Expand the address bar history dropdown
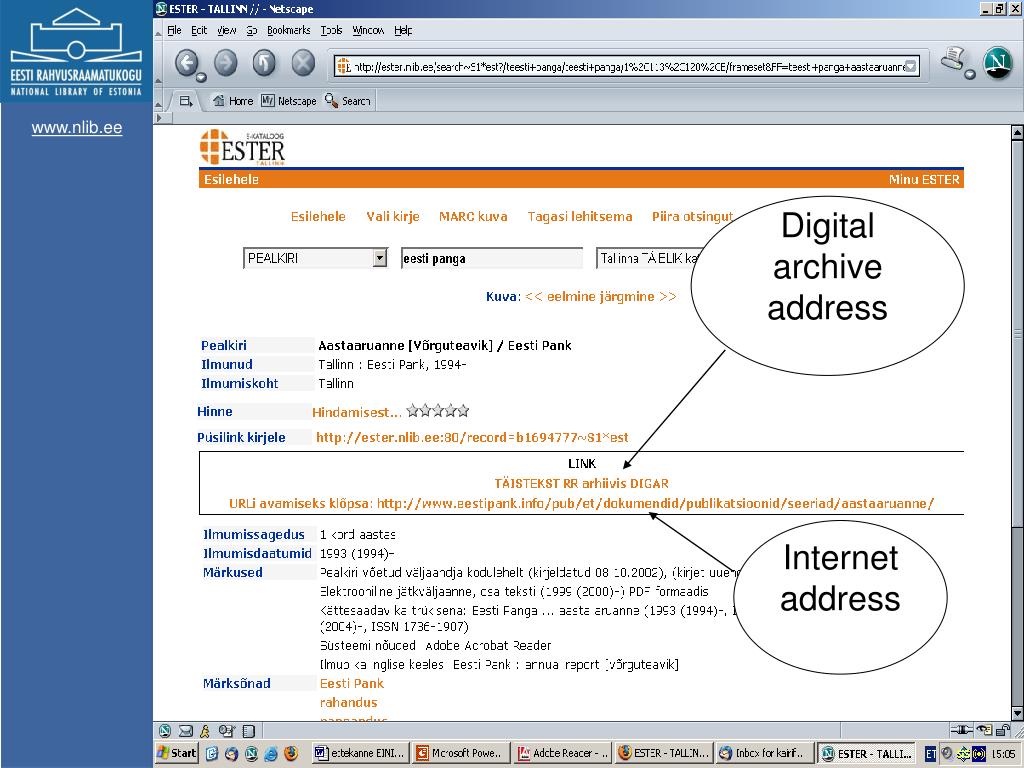 pos(911,66)
